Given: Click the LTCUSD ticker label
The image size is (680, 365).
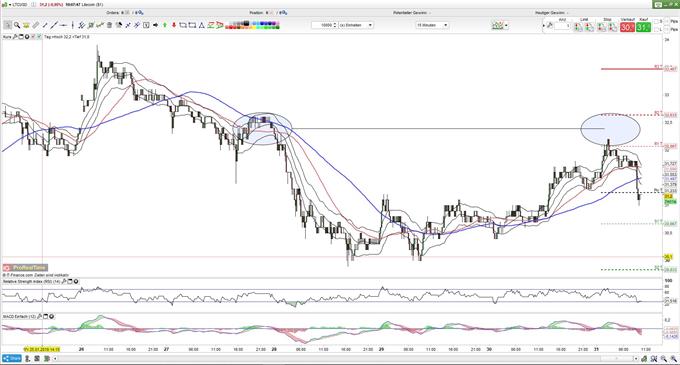Looking at the screenshot, I should 20,4.
